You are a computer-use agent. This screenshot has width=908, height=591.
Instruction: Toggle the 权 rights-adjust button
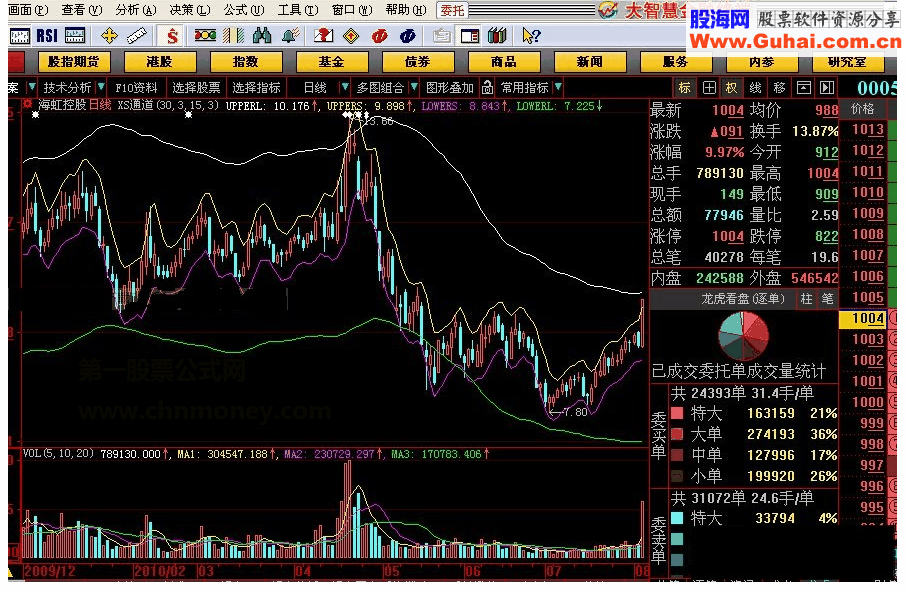[x=731, y=87]
